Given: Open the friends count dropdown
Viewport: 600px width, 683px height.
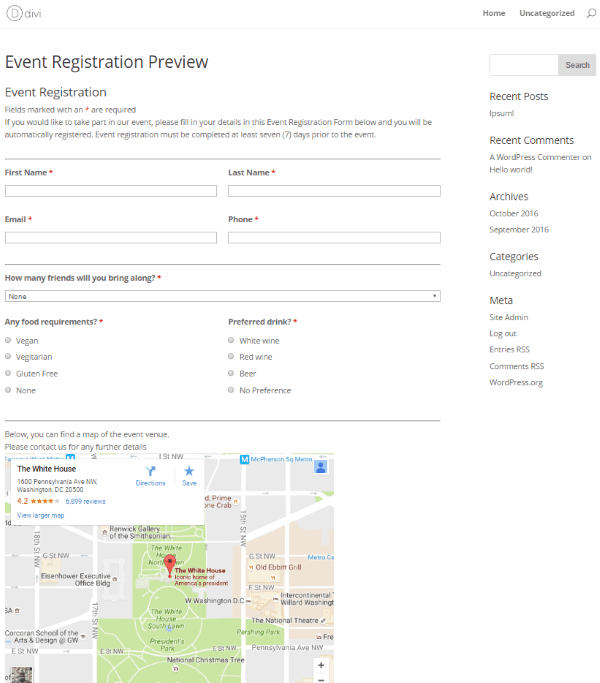Looking at the screenshot, I should point(223,296).
